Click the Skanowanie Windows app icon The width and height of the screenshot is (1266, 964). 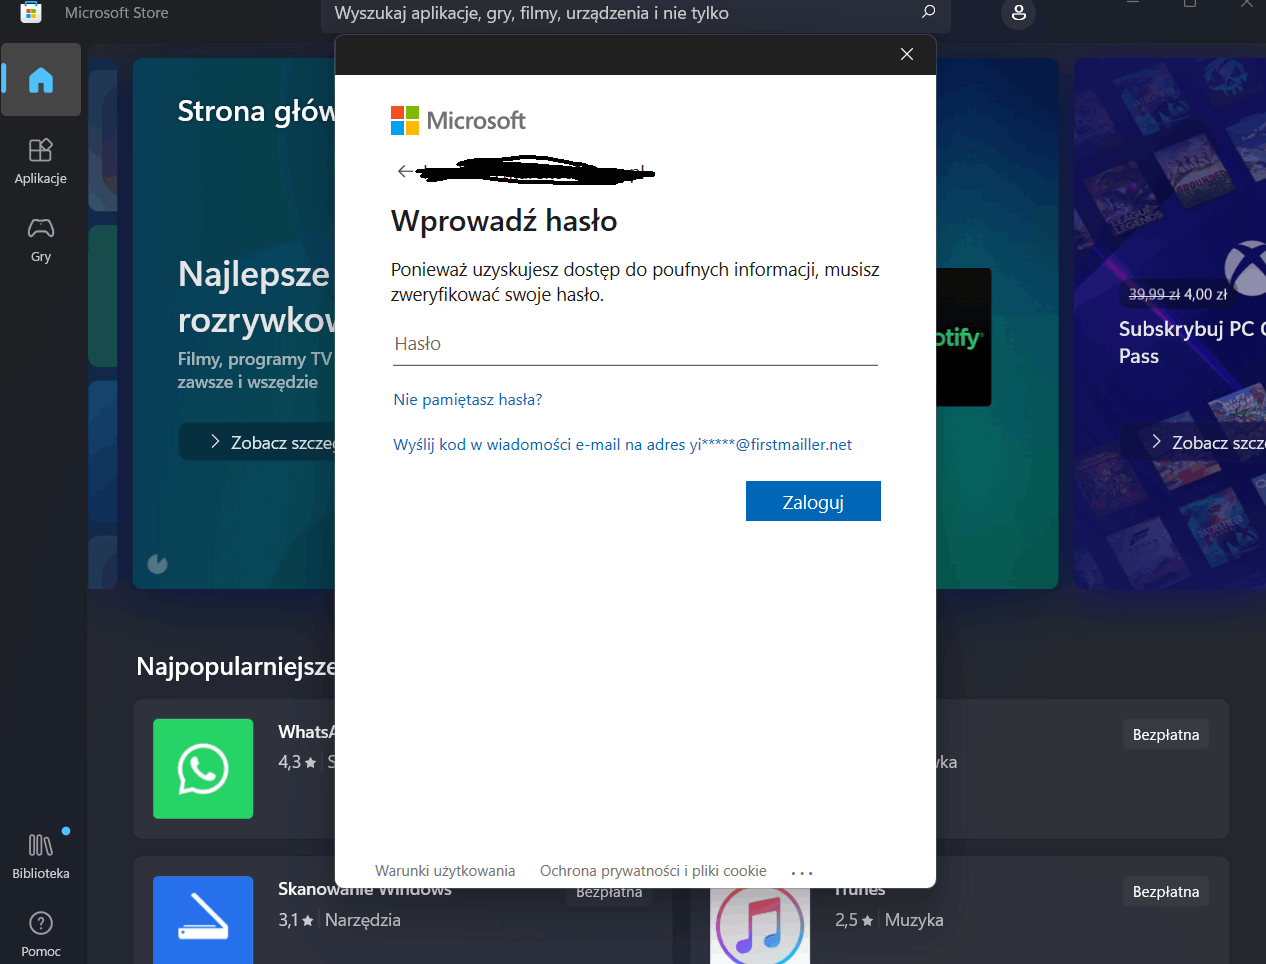tap(203, 920)
